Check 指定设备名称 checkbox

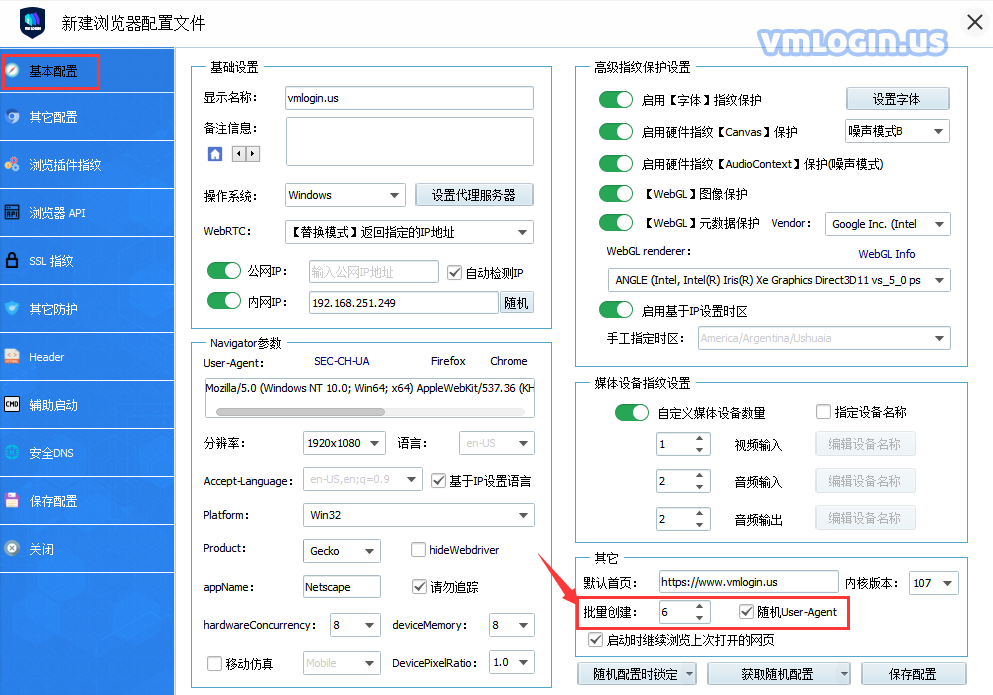pyautogui.click(x=823, y=412)
